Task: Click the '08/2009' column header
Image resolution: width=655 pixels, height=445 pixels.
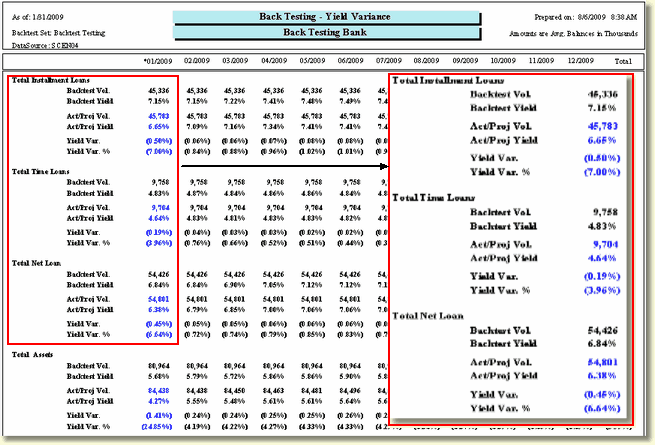Action: tap(427, 61)
